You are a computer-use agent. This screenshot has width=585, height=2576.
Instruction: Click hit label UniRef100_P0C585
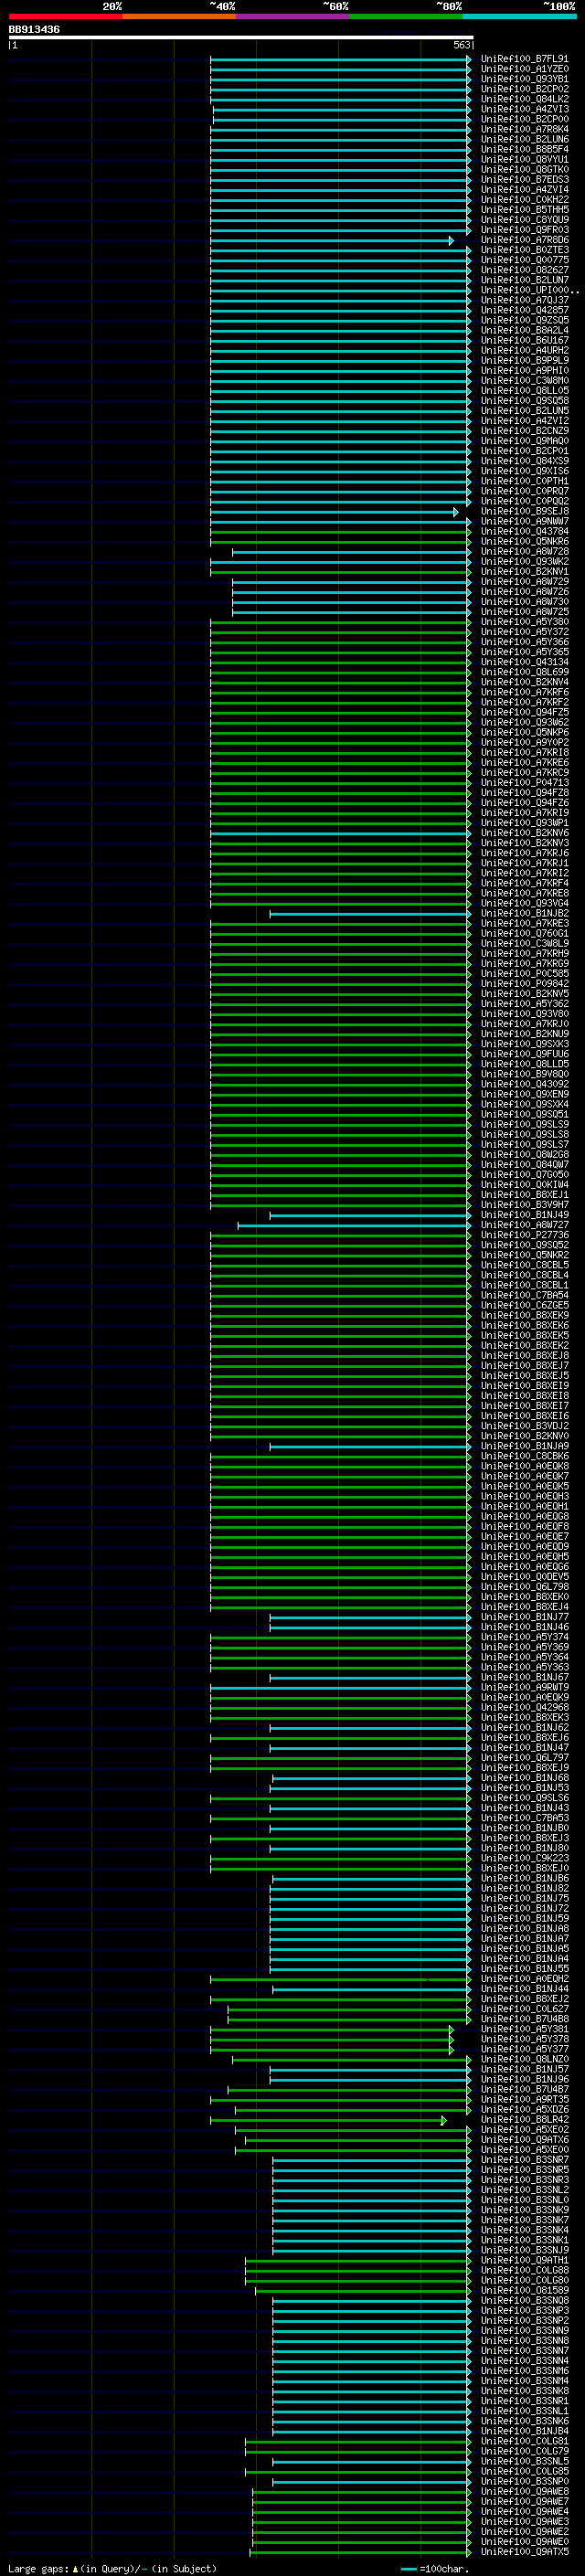click(x=525, y=974)
